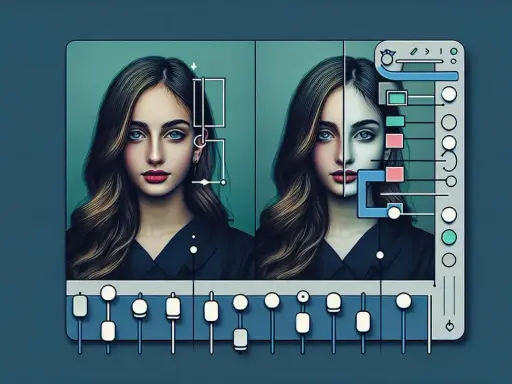The width and height of the screenshot is (512, 384).
Task: Click the grey lower knob on sixth bottom slider
Action: point(240,339)
